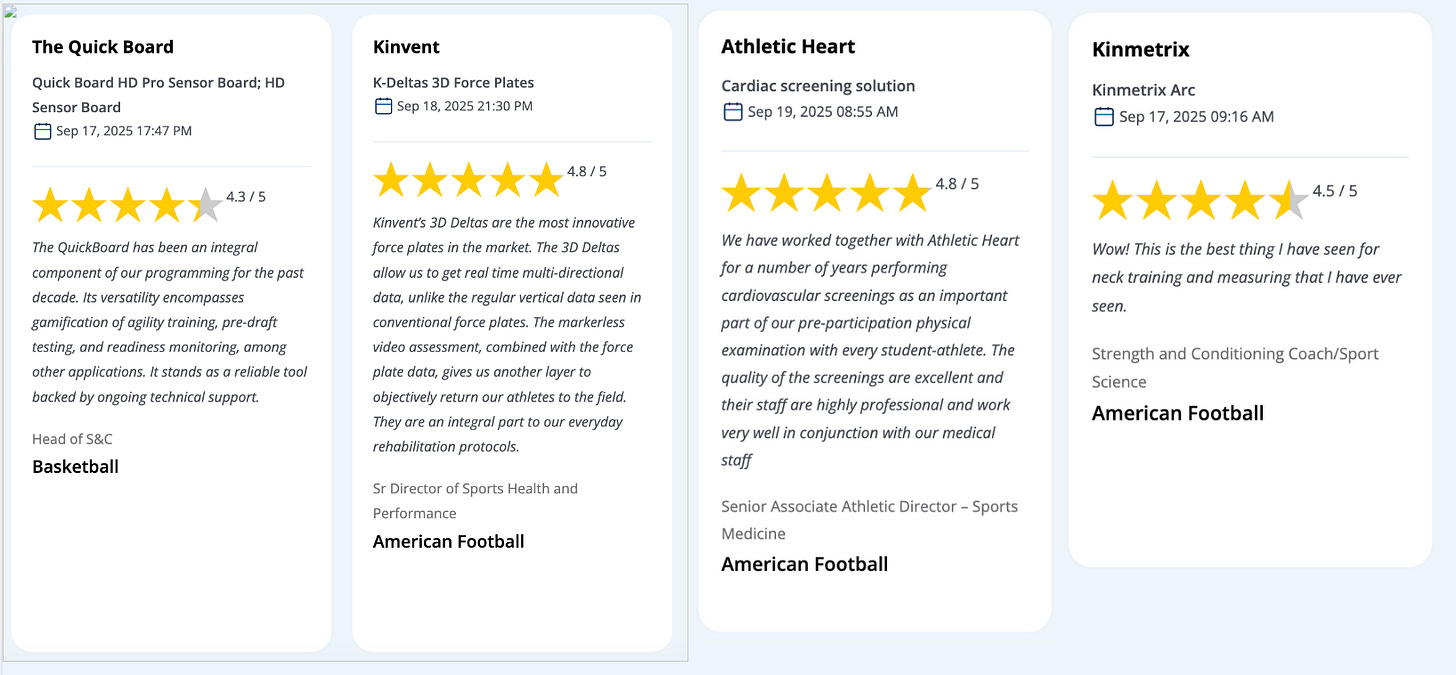Click the partially filled fifth star on Kinmetrix

[x=1288, y=200]
